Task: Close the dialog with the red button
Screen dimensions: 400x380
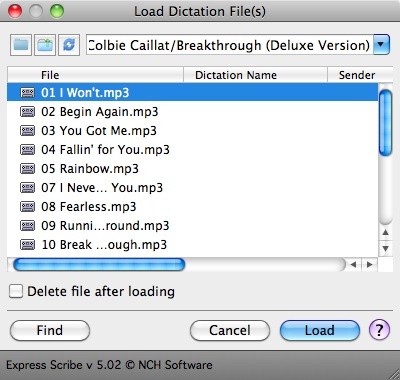Action: pos(15,11)
